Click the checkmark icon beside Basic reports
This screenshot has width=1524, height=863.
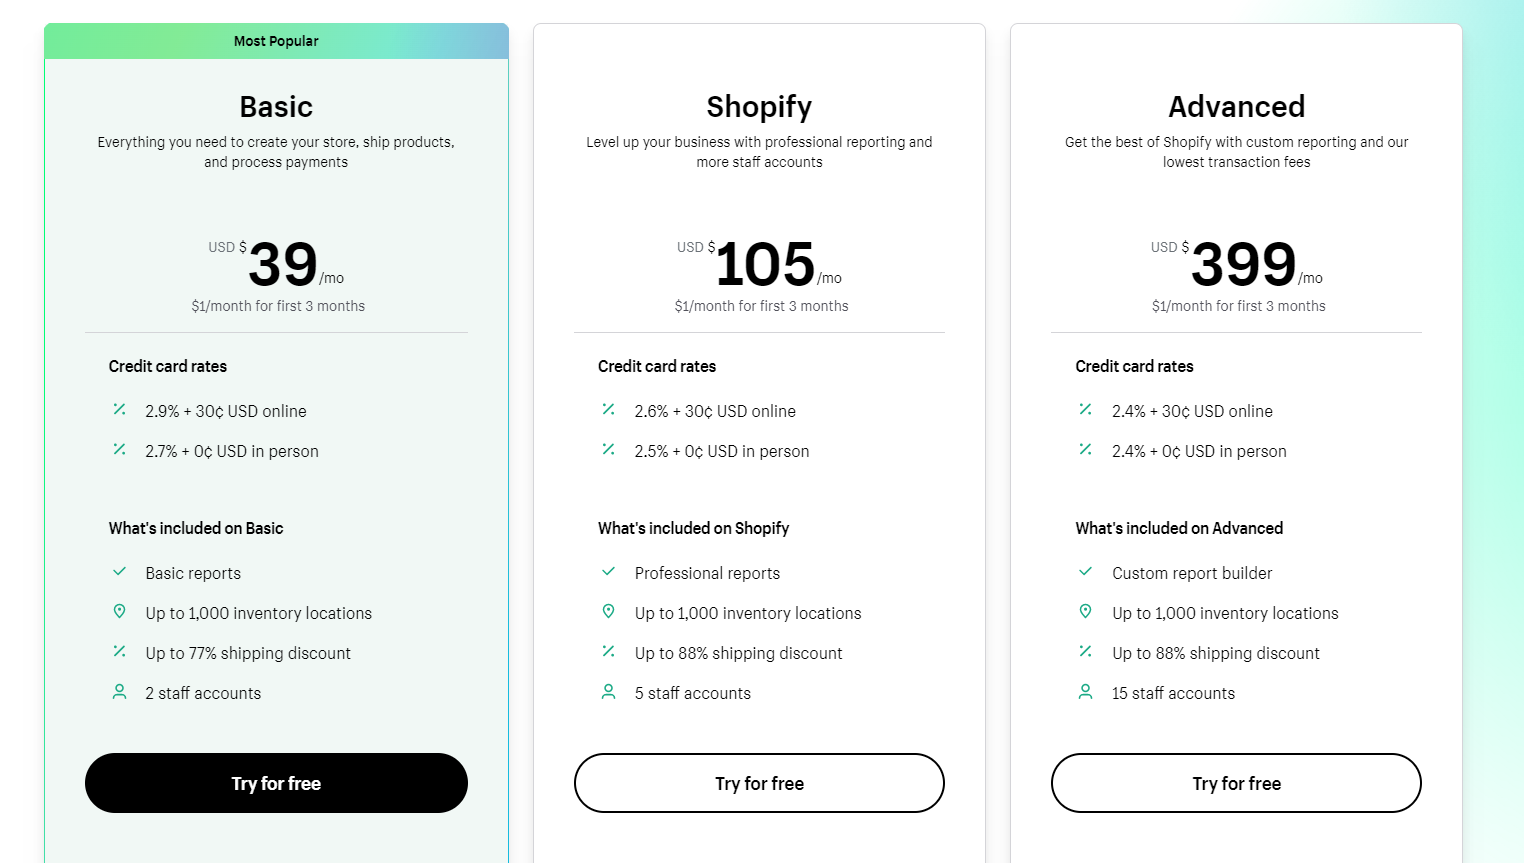click(120, 572)
